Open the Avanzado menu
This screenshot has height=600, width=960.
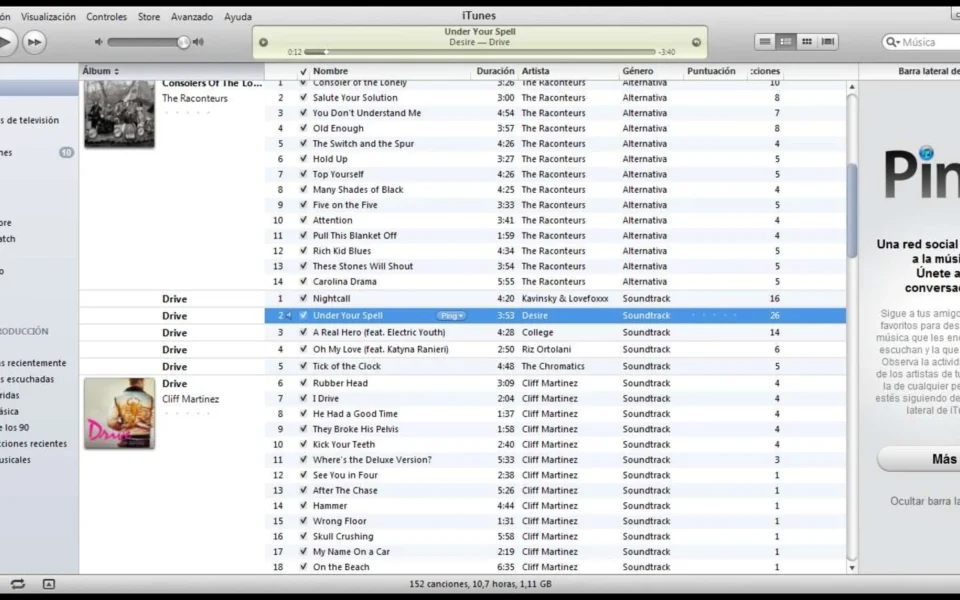coord(192,17)
